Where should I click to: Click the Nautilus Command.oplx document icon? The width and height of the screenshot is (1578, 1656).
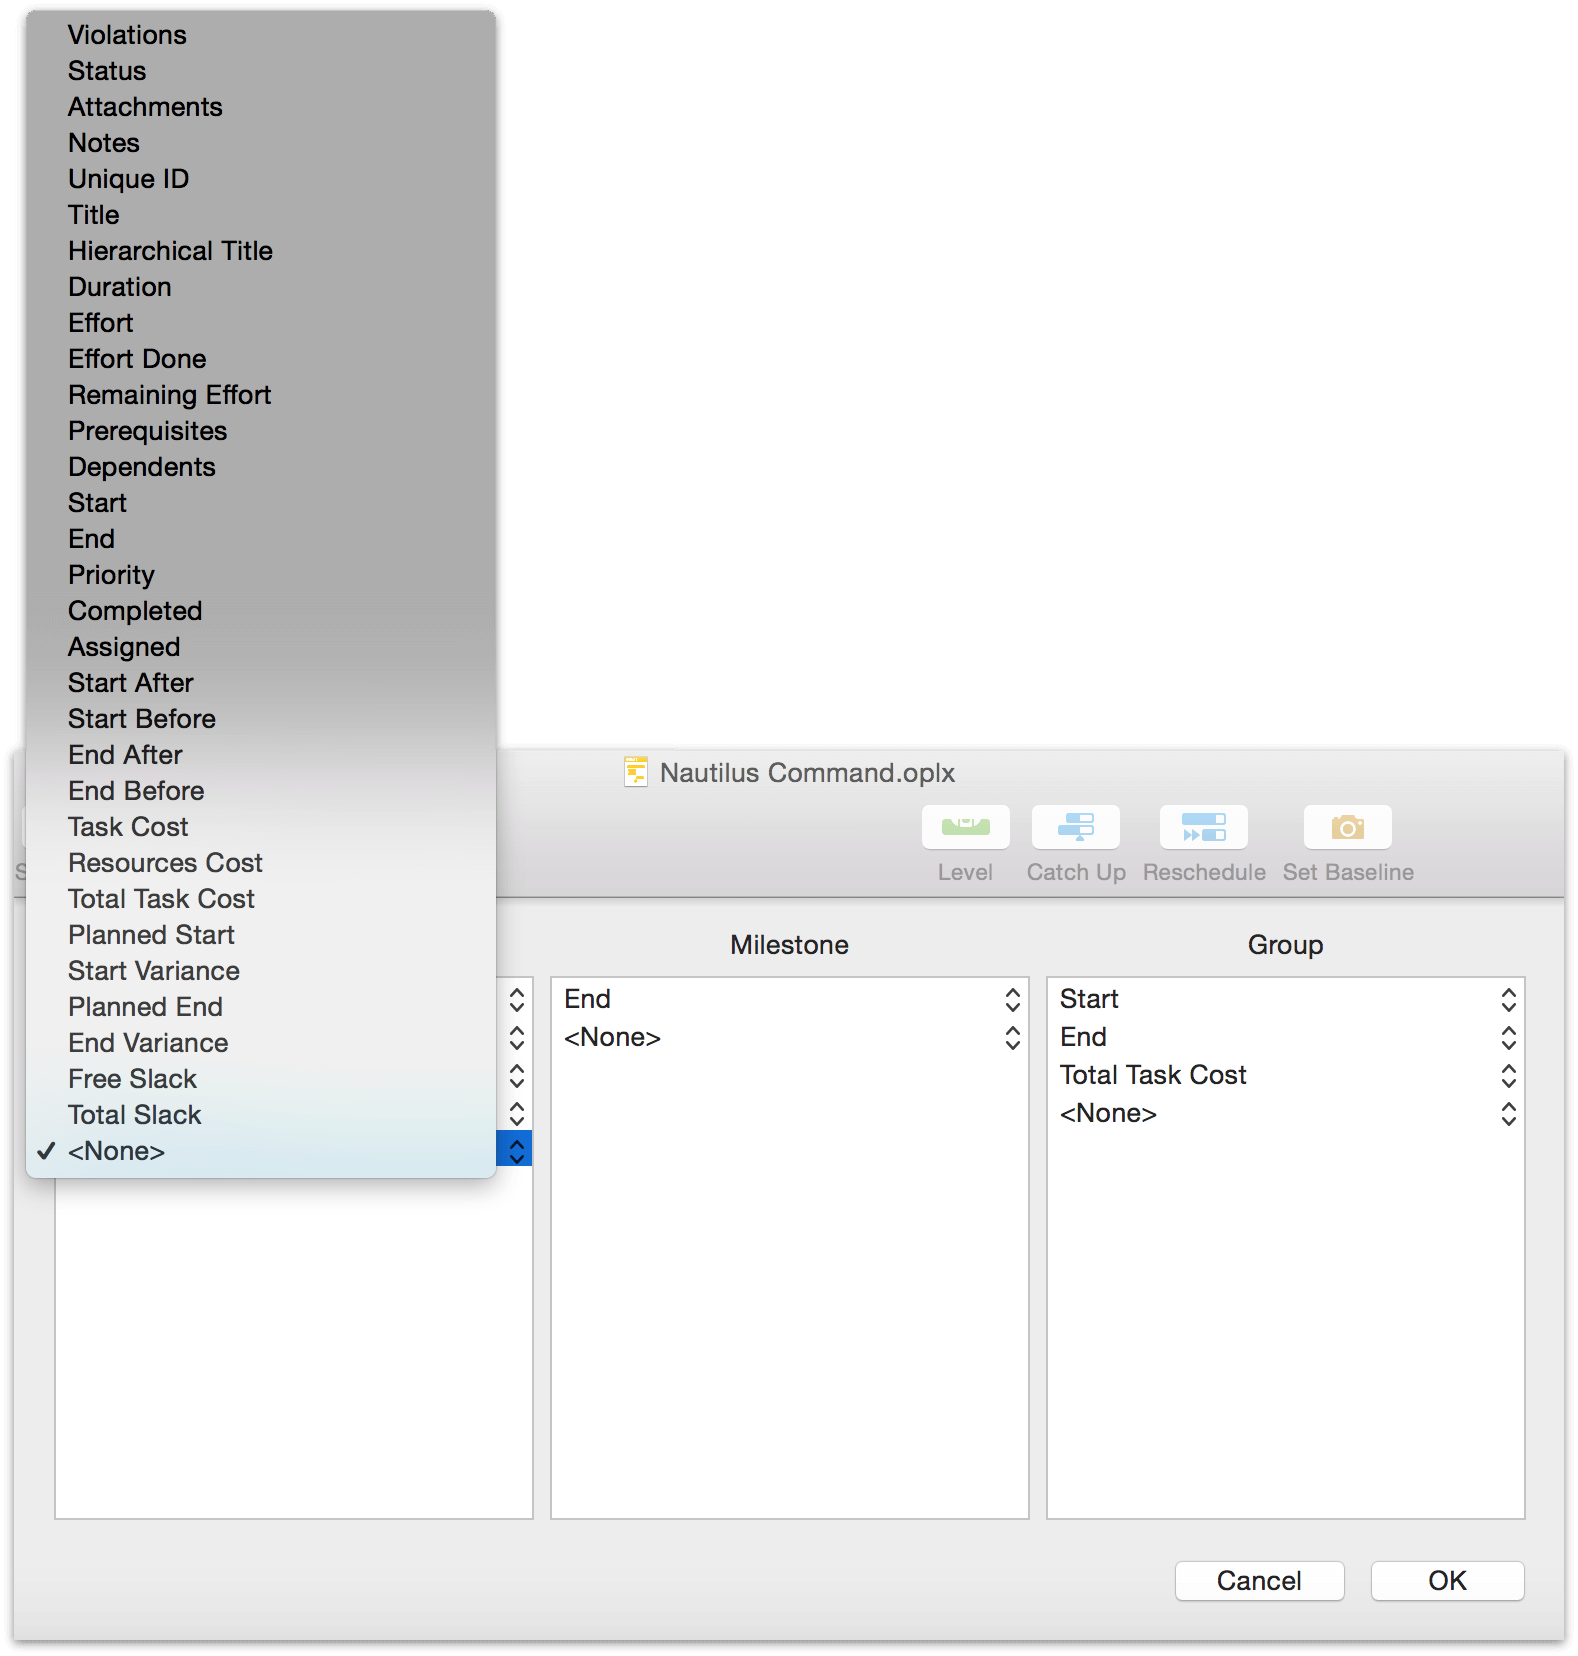636,772
